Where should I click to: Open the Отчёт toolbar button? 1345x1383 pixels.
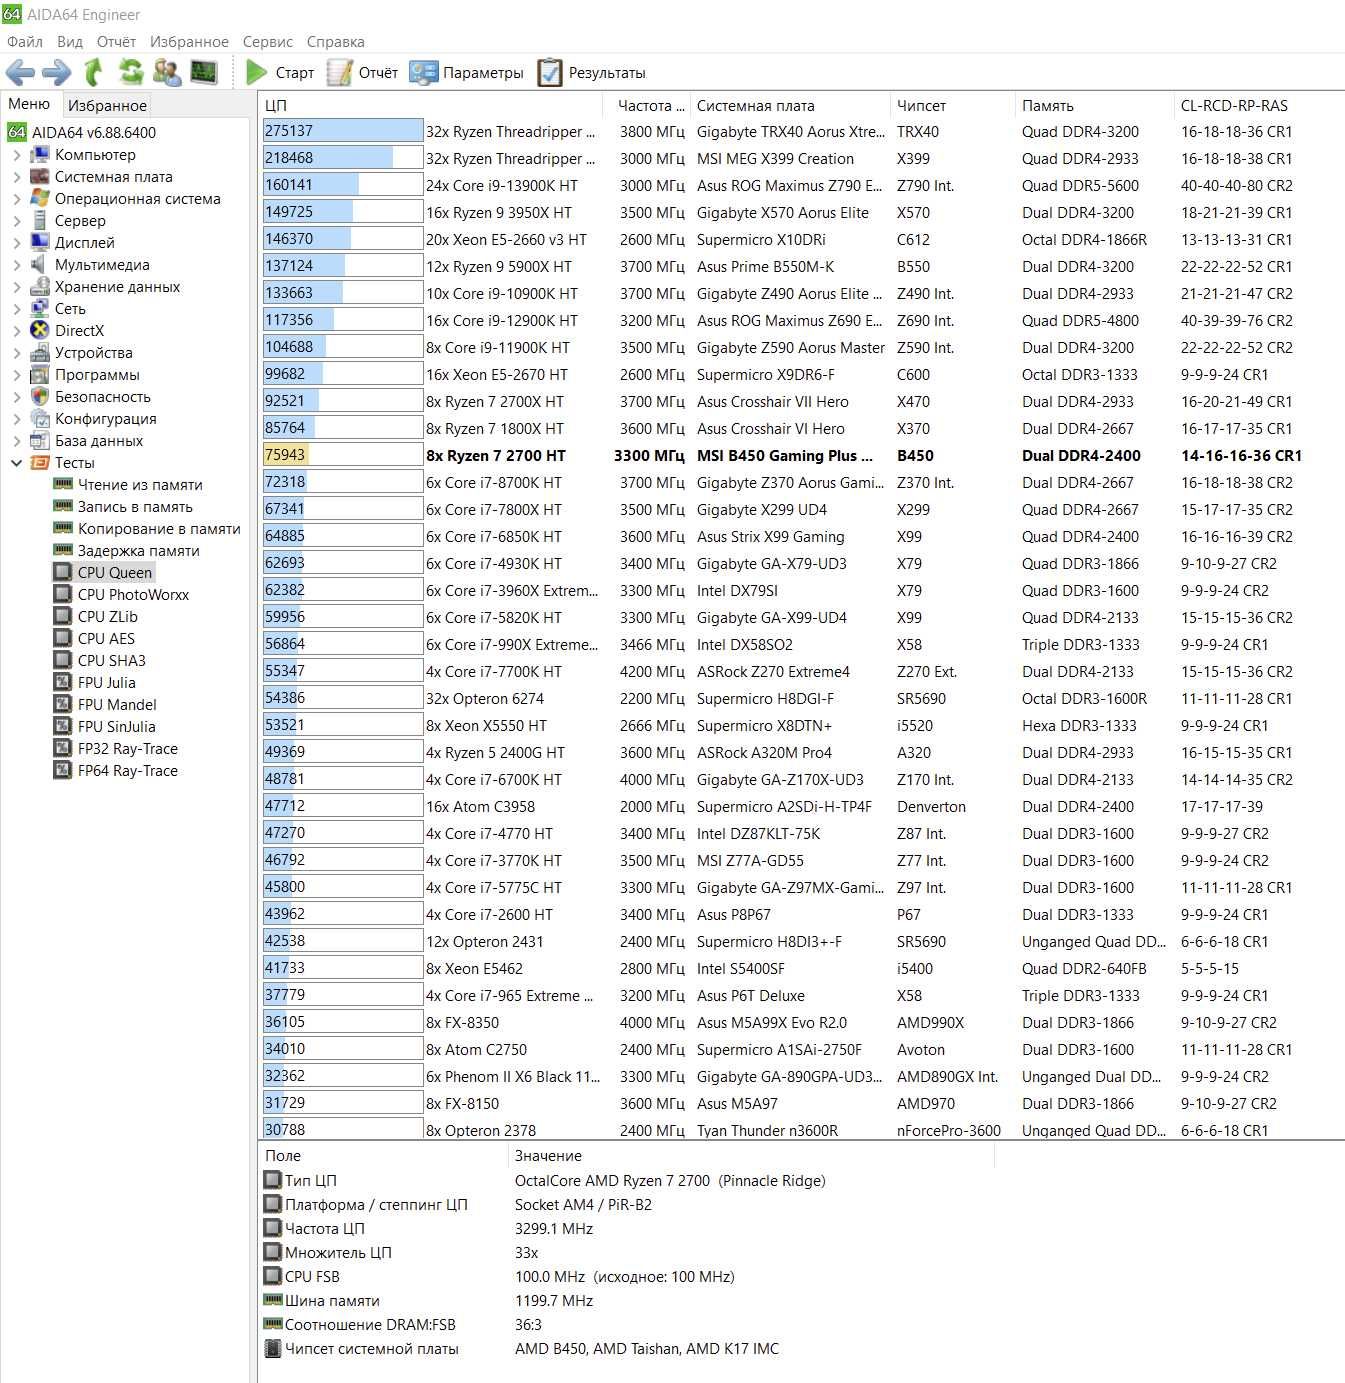coord(362,72)
